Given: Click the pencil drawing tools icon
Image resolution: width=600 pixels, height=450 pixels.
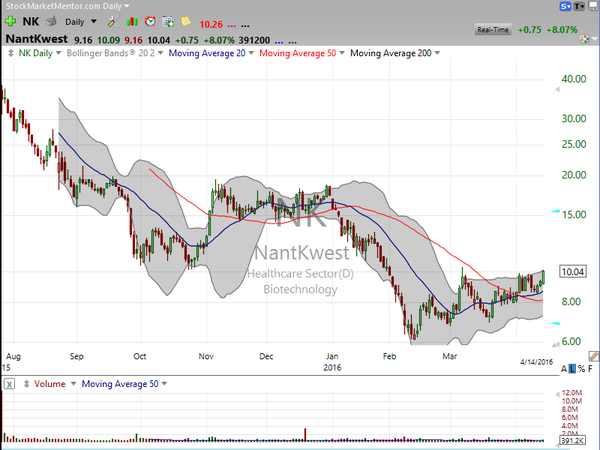Looking at the screenshot, I should [593, 357].
